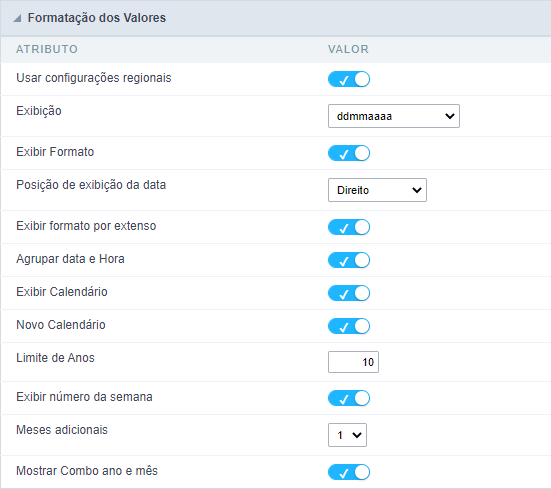The image size is (551, 489).
Task: Toggle Usar configurações regionais switch
Action: (x=349, y=79)
